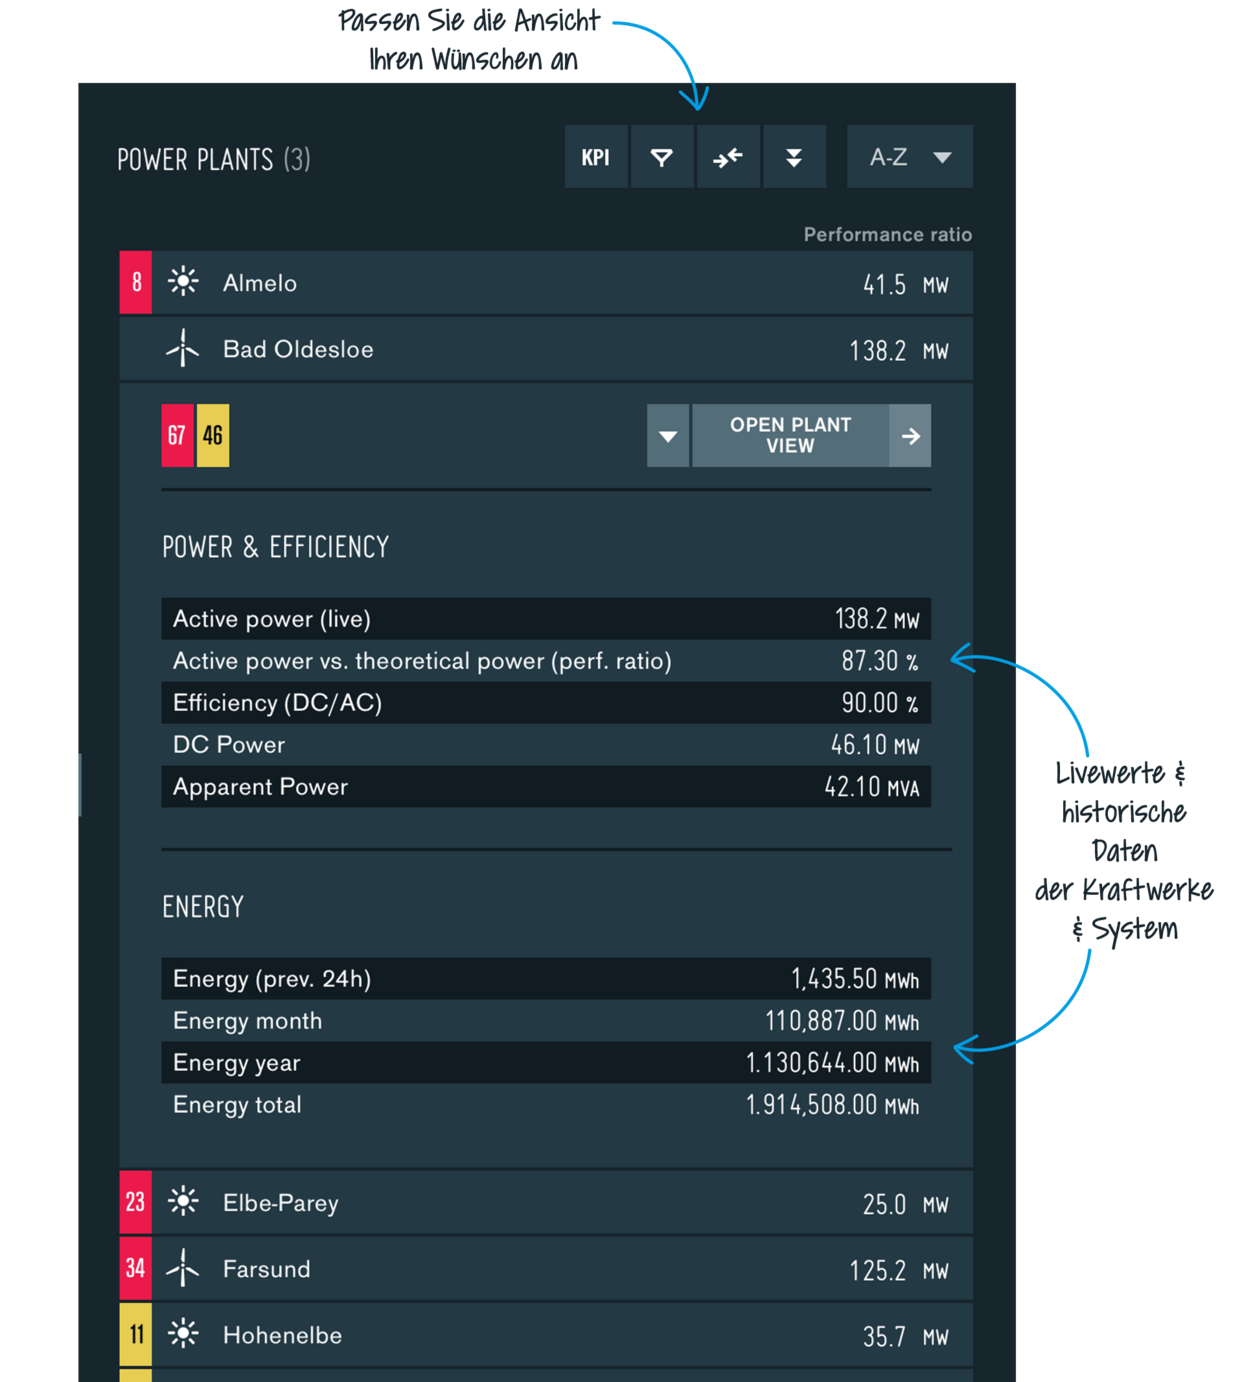Expand the Farsund plant row
Screen dimensions: 1244x1382
pyautogui.click(x=546, y=1268)
